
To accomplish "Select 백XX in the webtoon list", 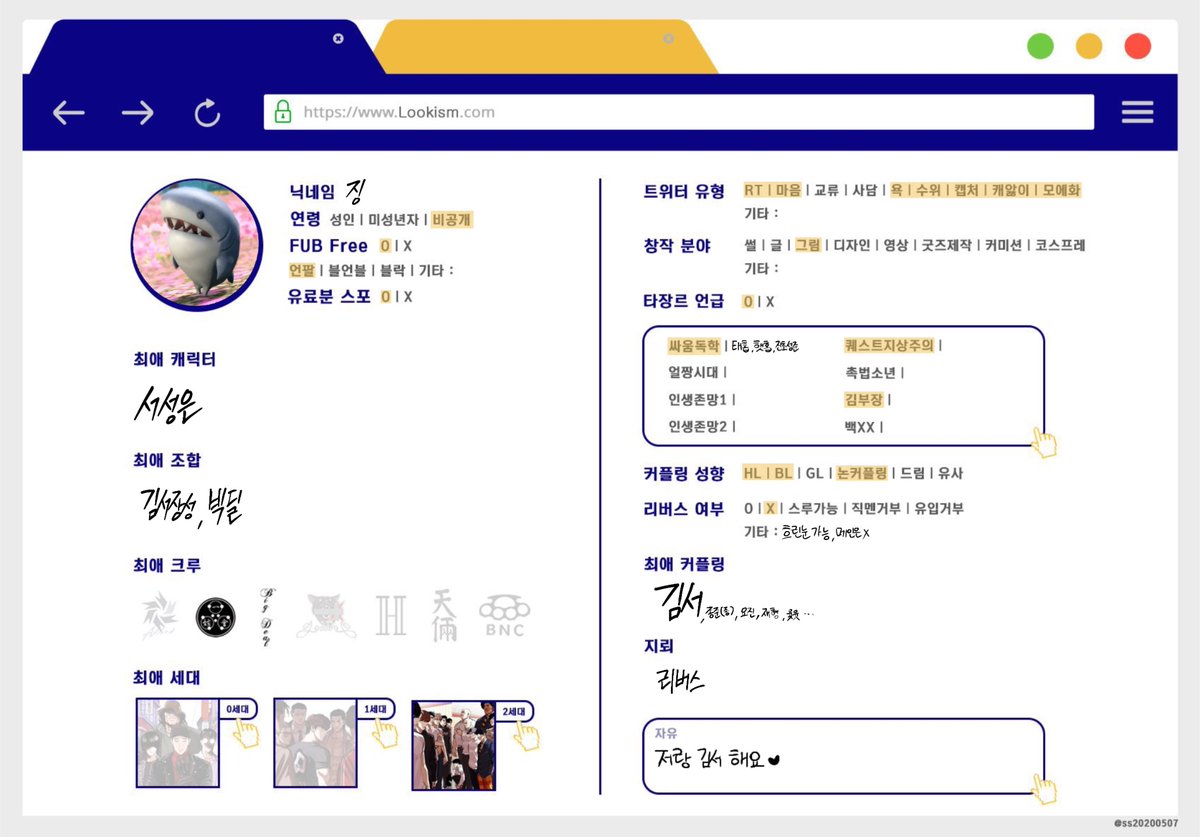I will (860, 427).
